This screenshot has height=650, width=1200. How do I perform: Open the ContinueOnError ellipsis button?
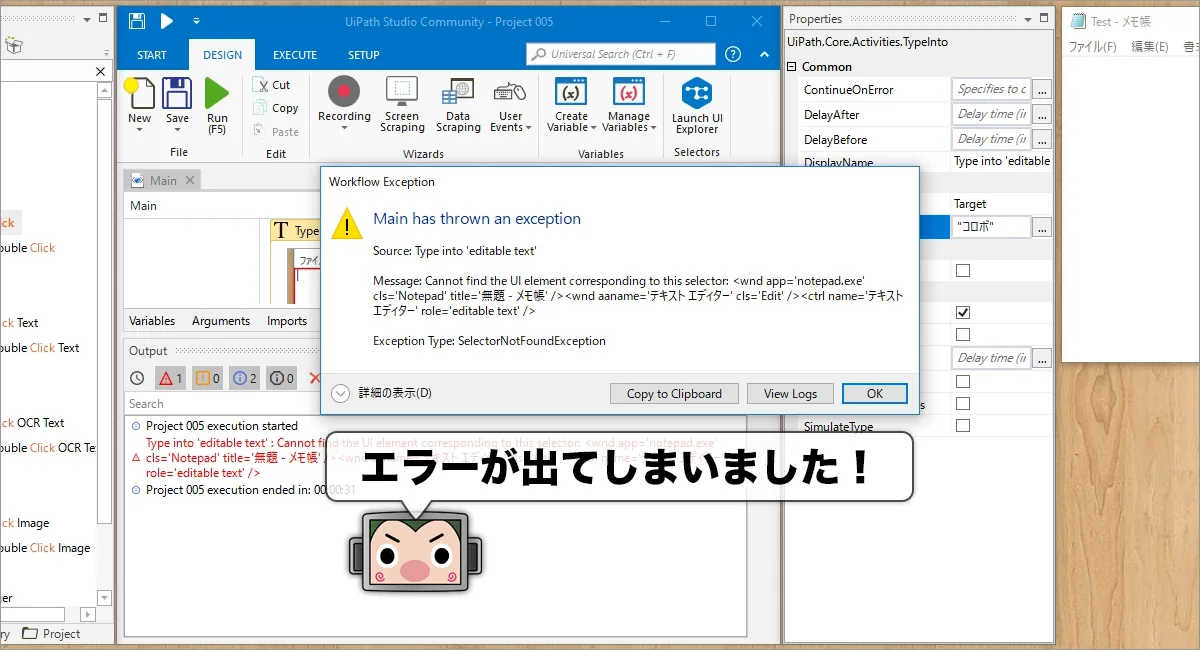1042,89
